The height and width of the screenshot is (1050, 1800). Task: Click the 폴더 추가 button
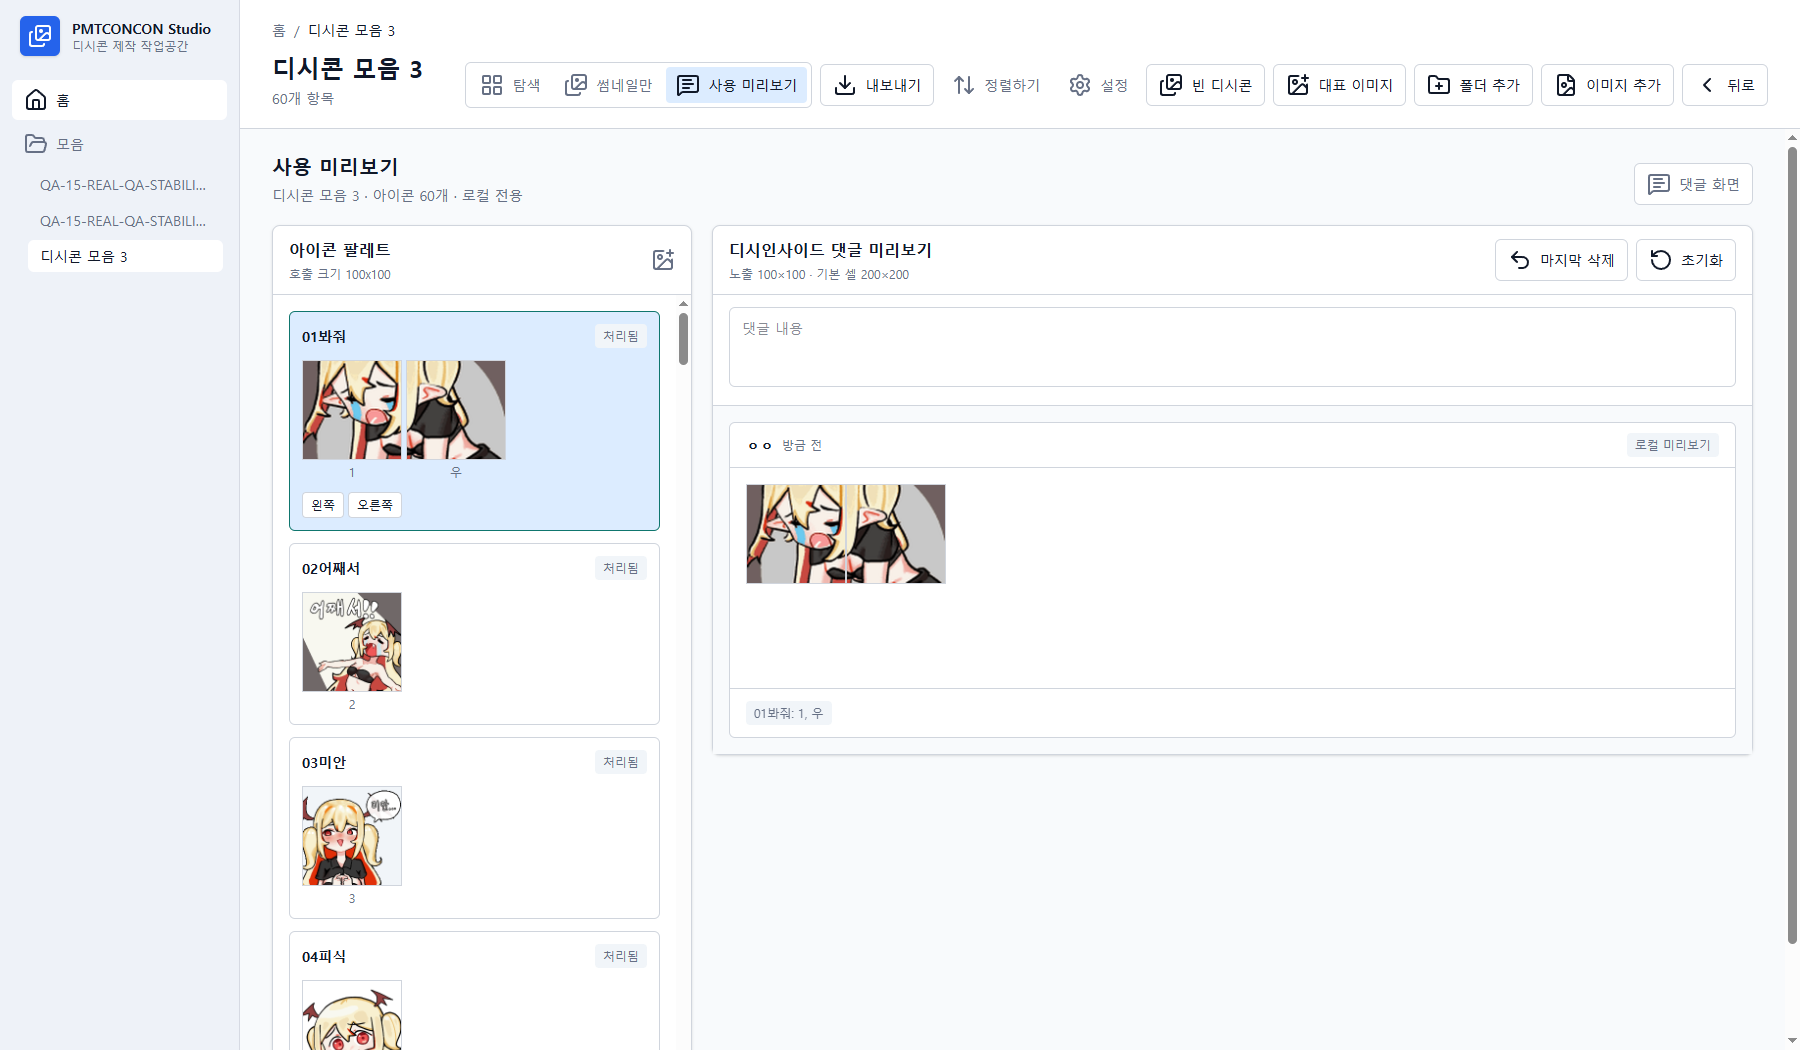(x=1473, y=85)
